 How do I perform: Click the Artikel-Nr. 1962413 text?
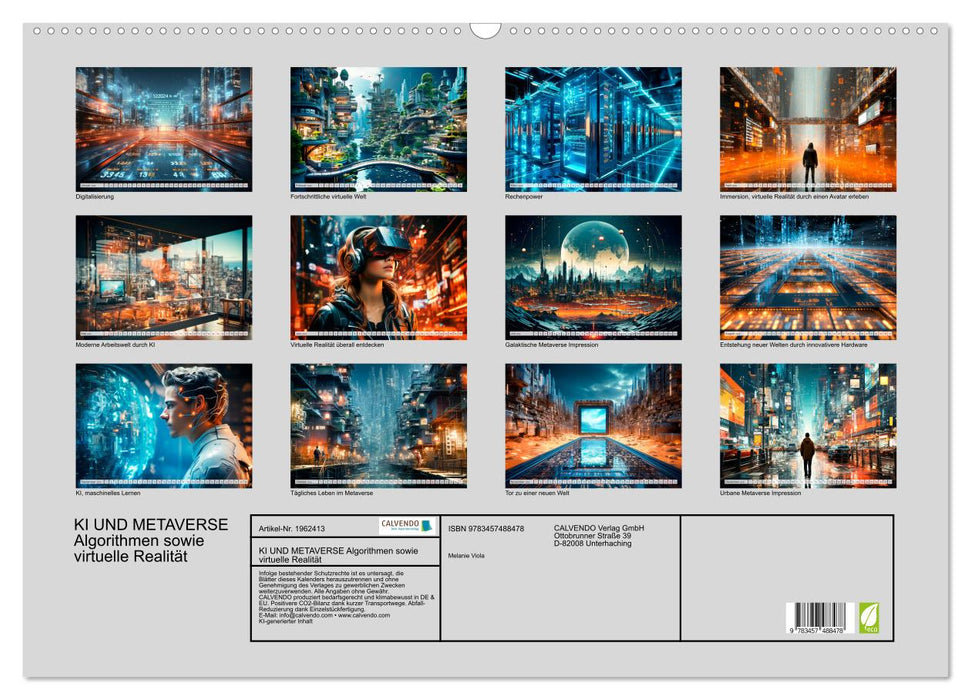292,529
